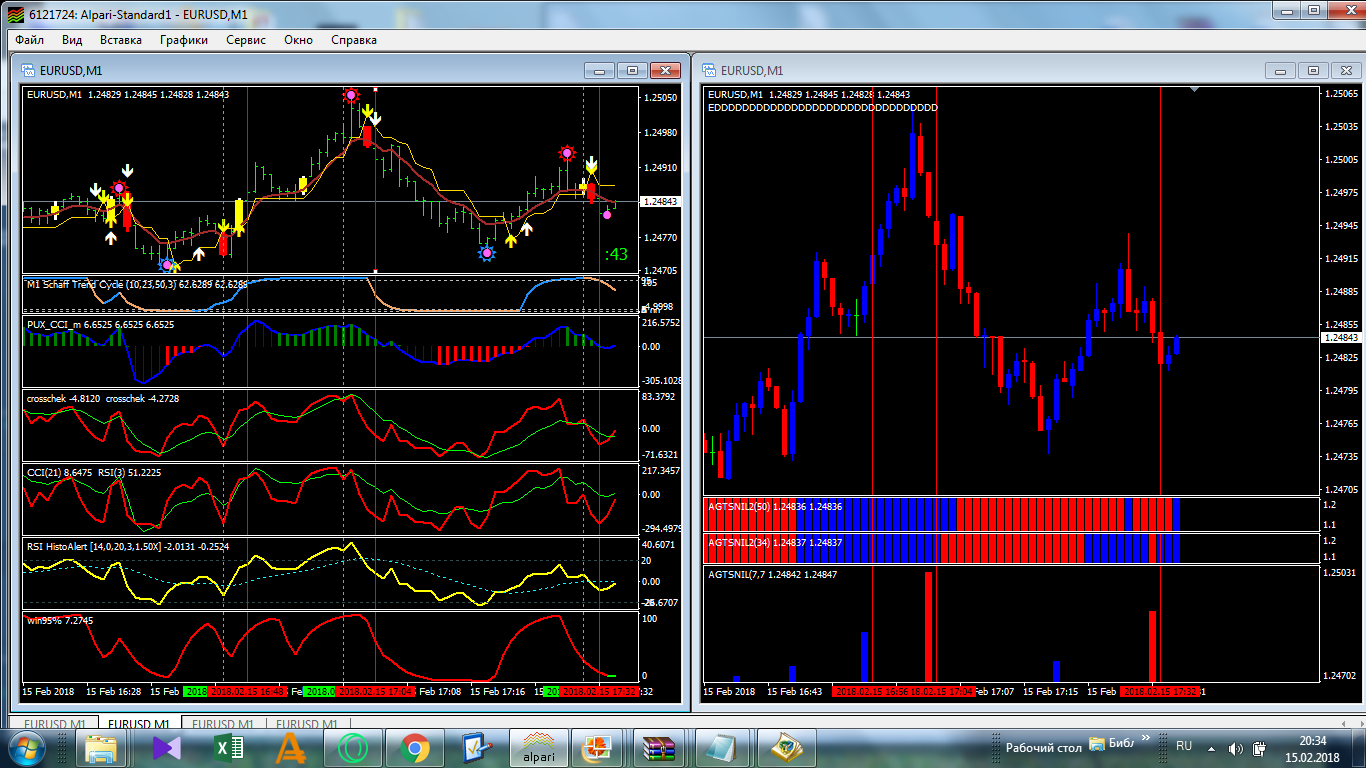
Task: Minimize the left EURUSD,M1 chart window
Action: click(x=600, y=70)
